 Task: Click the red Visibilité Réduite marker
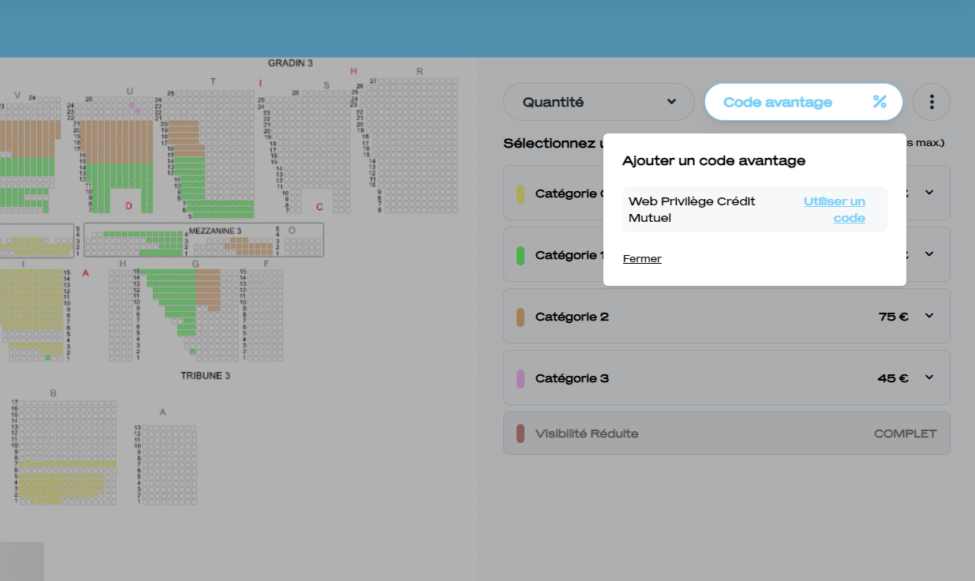coord(520,434)
